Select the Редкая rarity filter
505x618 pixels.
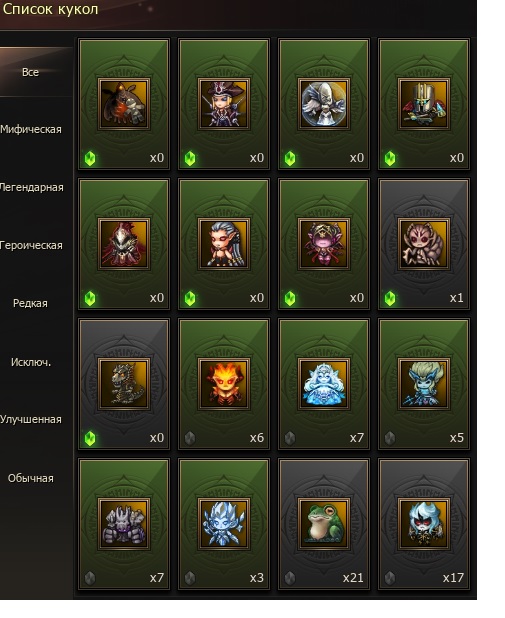(x=30, y=303)
